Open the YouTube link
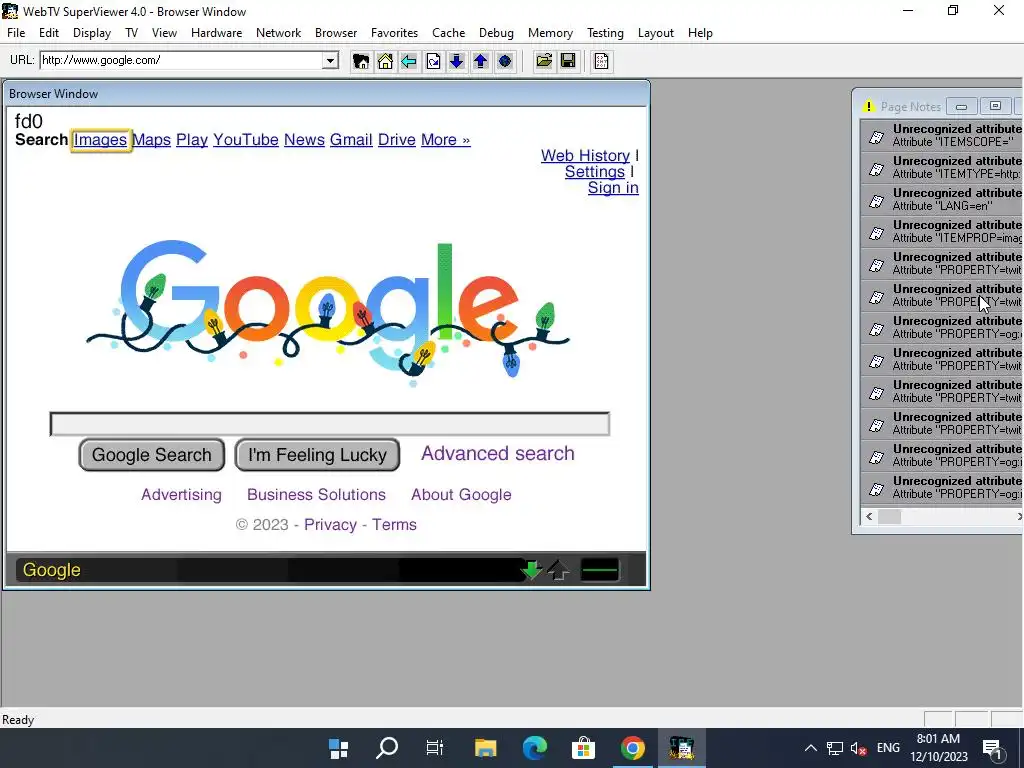Viewport: 1024px width, 768px height. click(x=246, y=140)
